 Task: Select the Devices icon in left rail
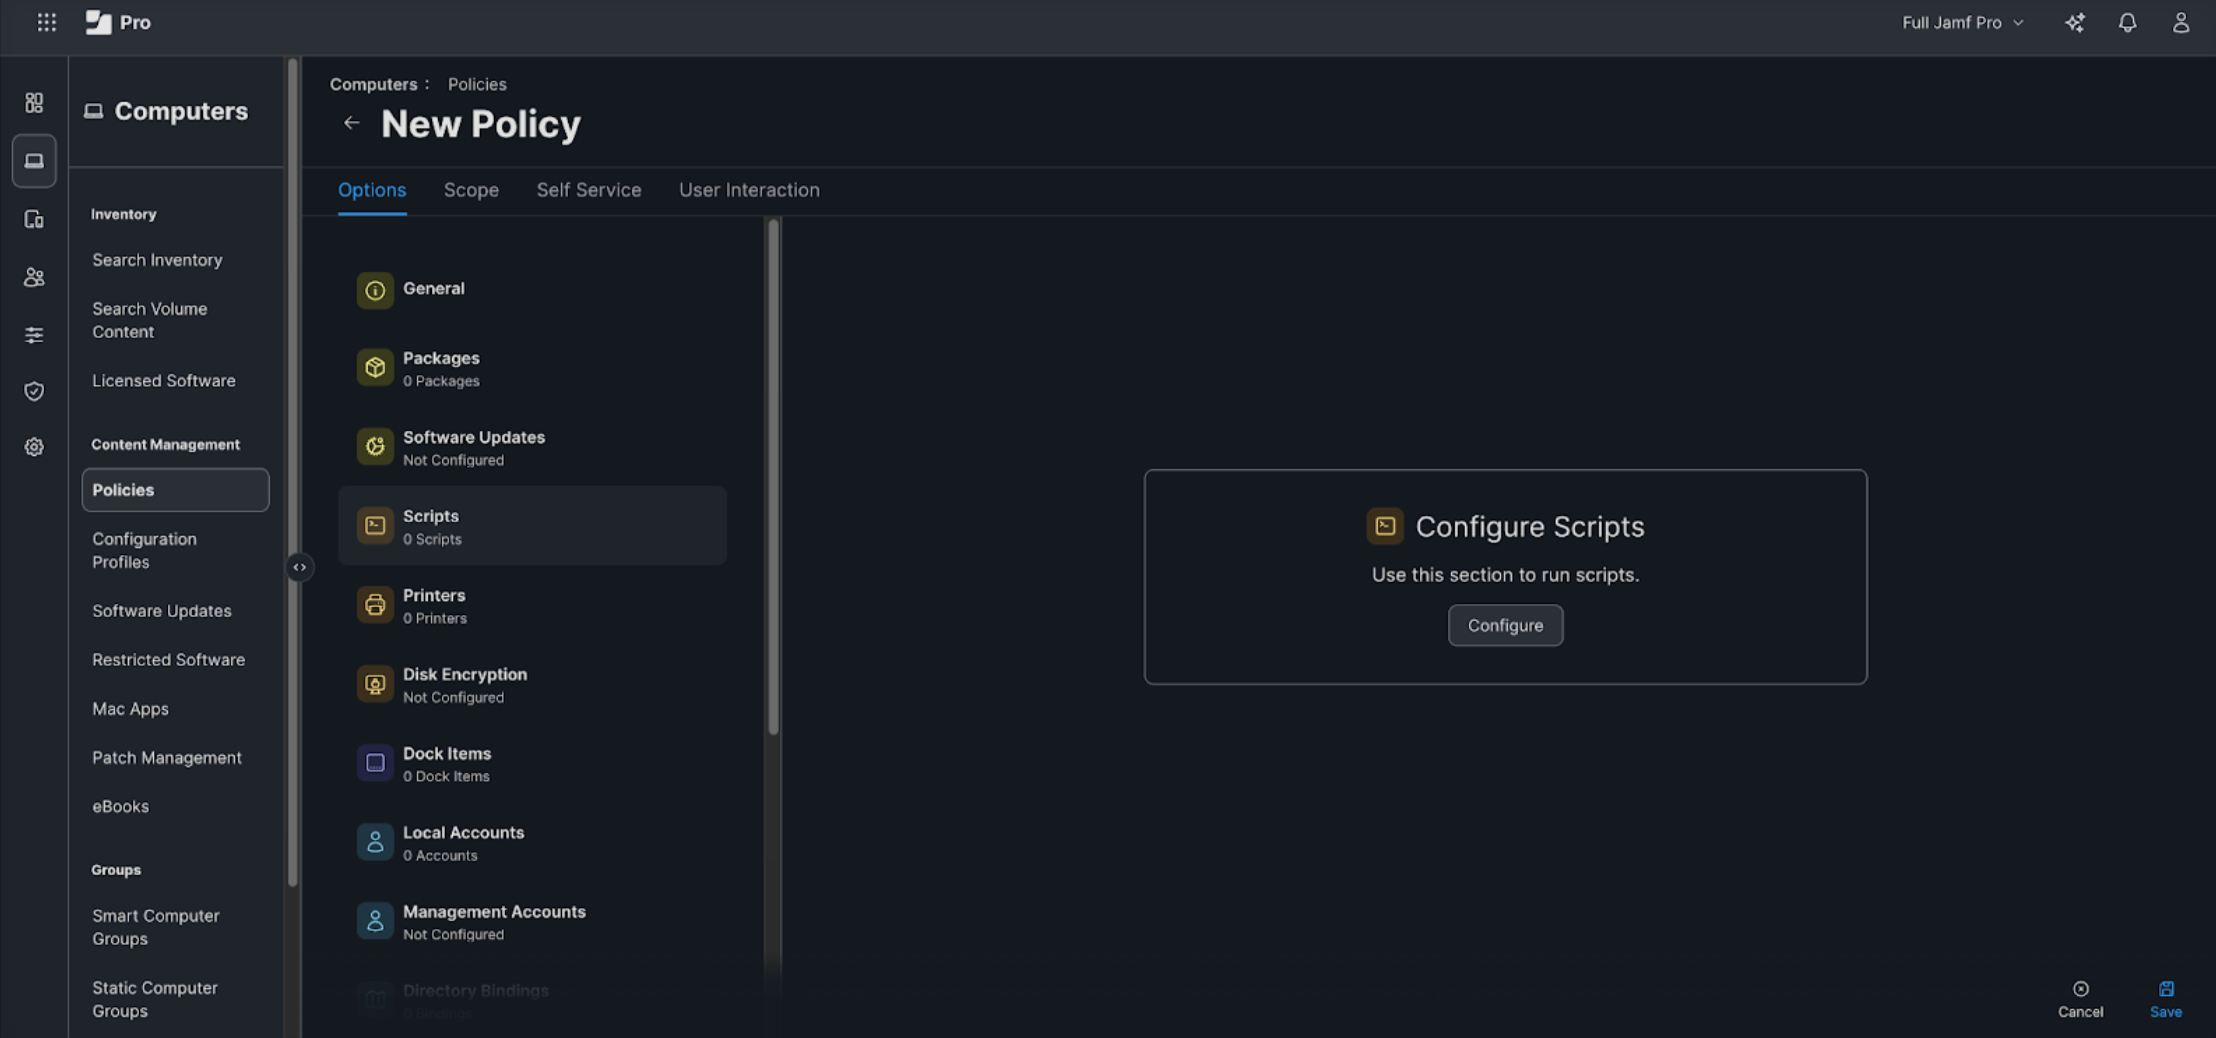(34, 219)
